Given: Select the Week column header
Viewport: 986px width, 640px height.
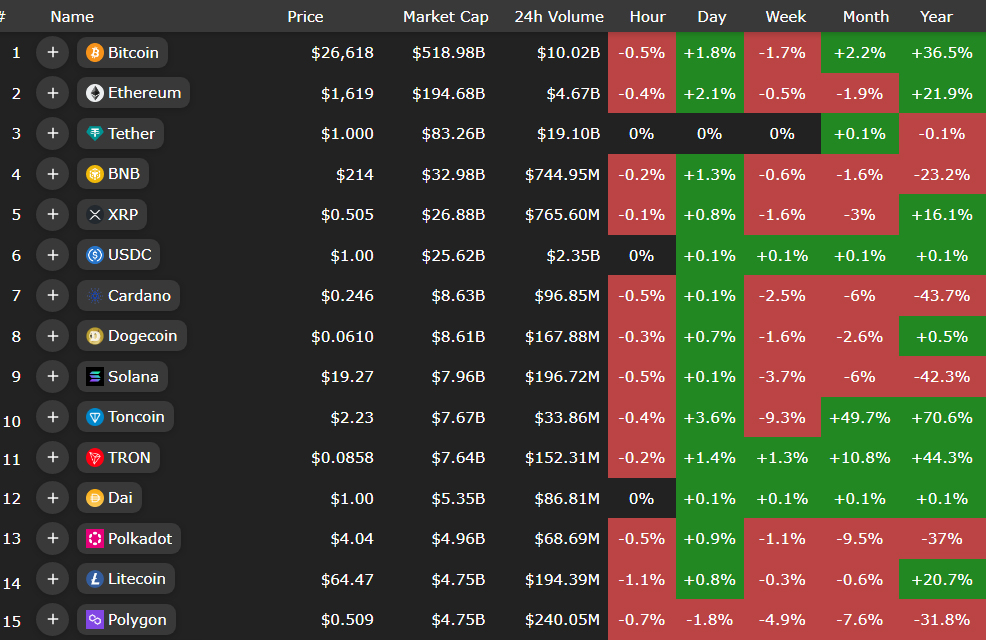Looking at the screenshot, I should click(785, 17).
